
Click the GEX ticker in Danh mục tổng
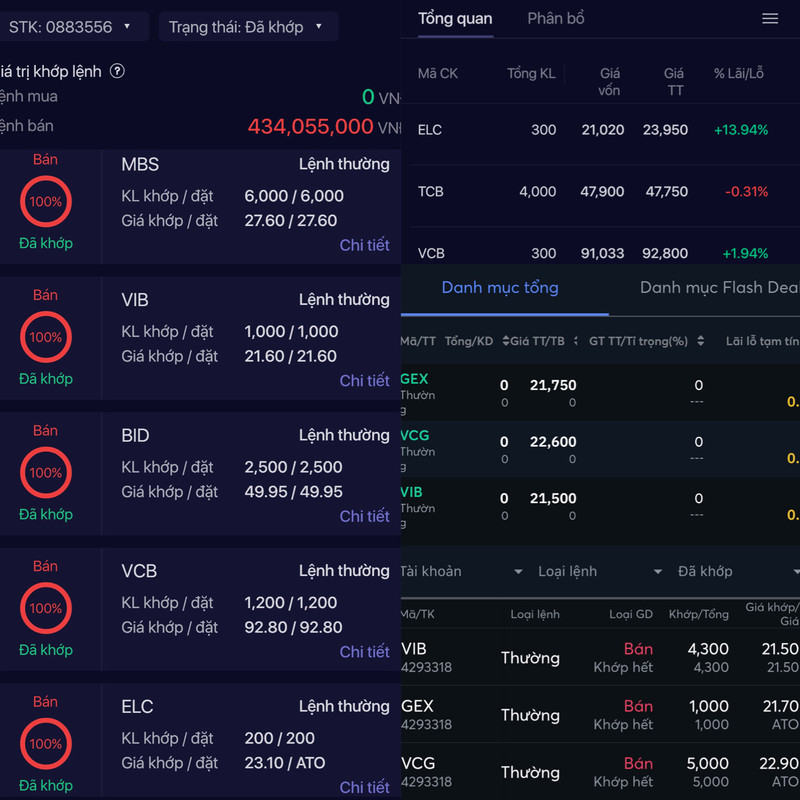pyautogui.click(x=414, y=379)
